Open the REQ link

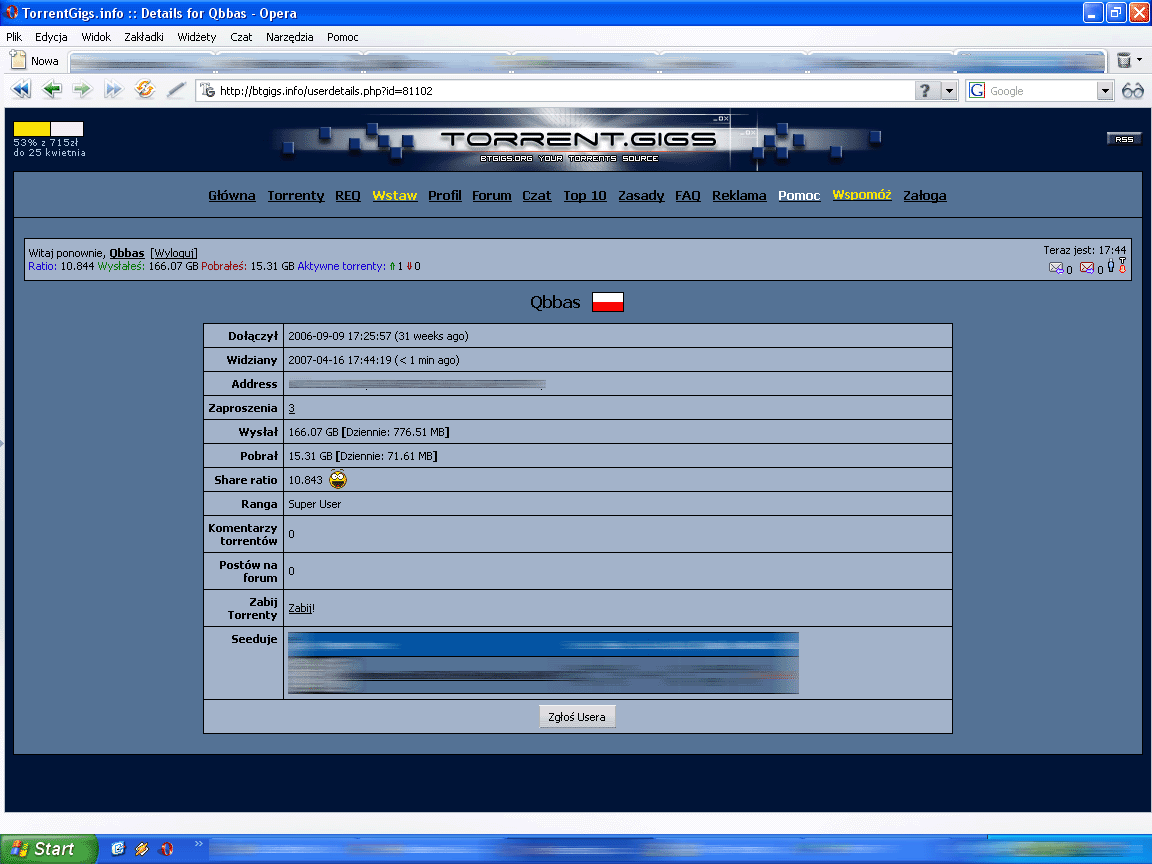point(348,195)
